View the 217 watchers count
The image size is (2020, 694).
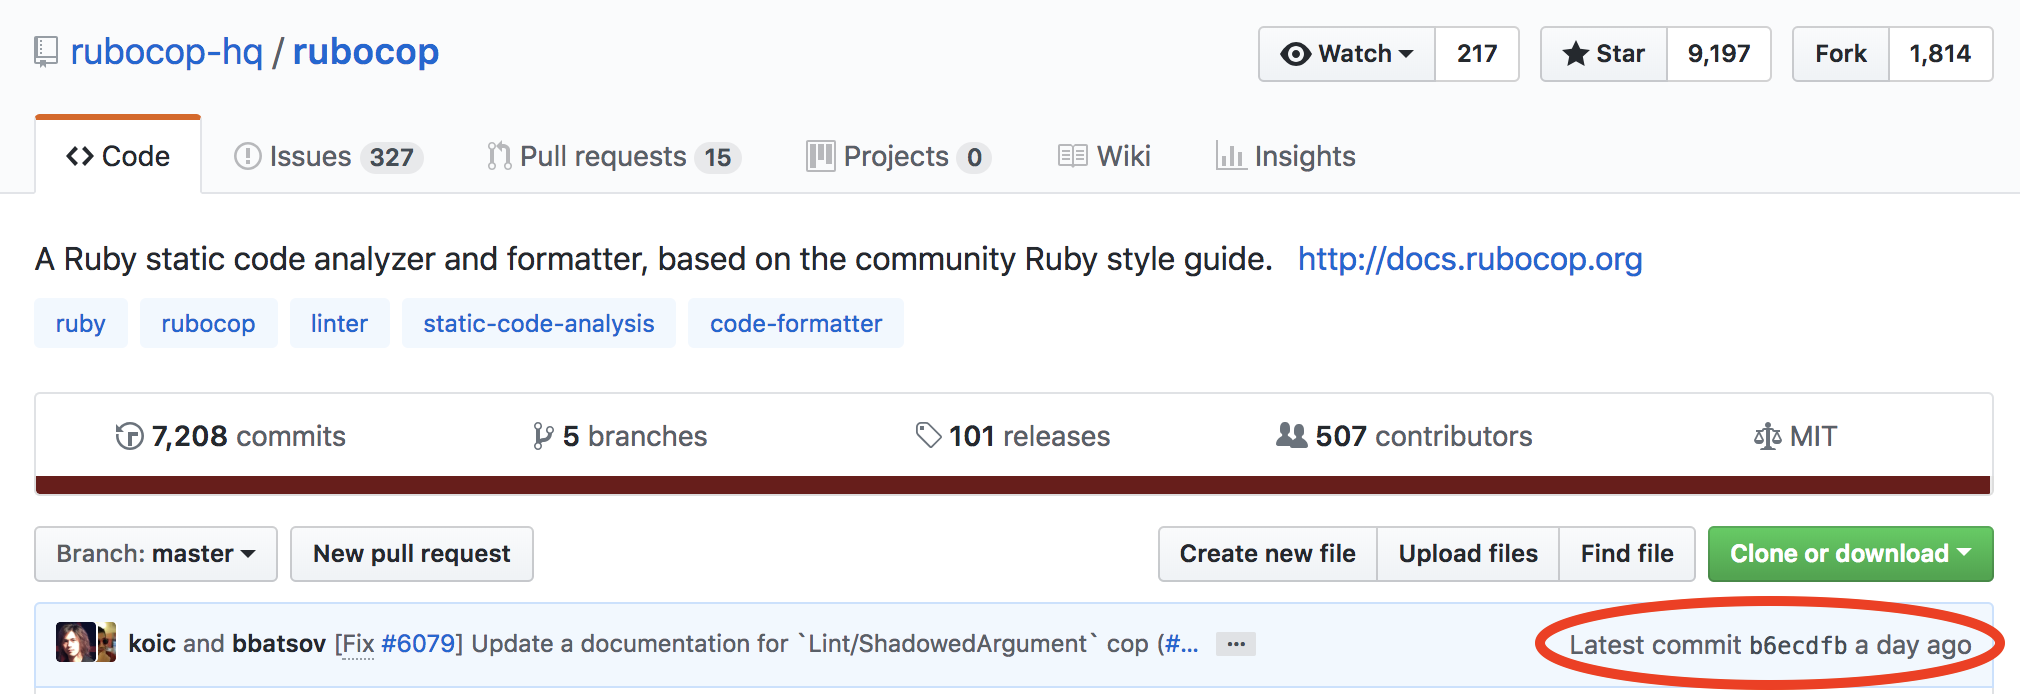pyautogui.click(x=1477, y=54)
